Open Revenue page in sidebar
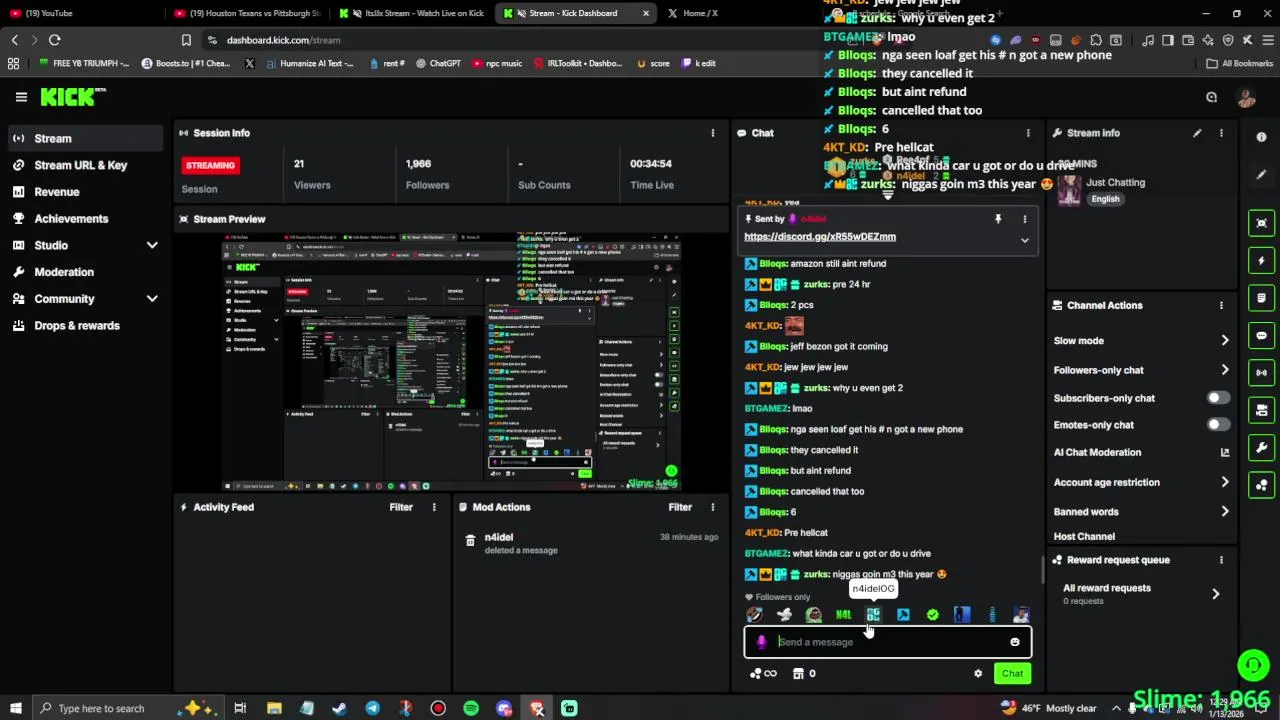 [x=86, y=192]
